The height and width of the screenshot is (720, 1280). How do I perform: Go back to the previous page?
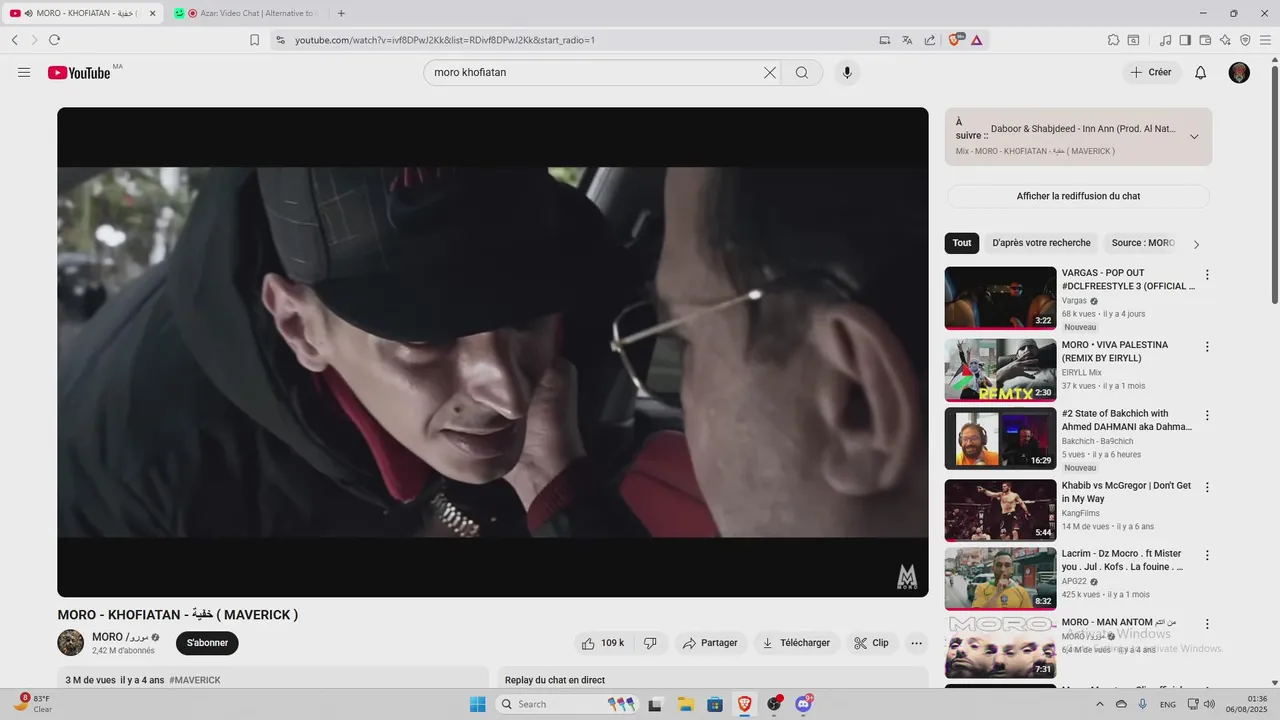15,40
